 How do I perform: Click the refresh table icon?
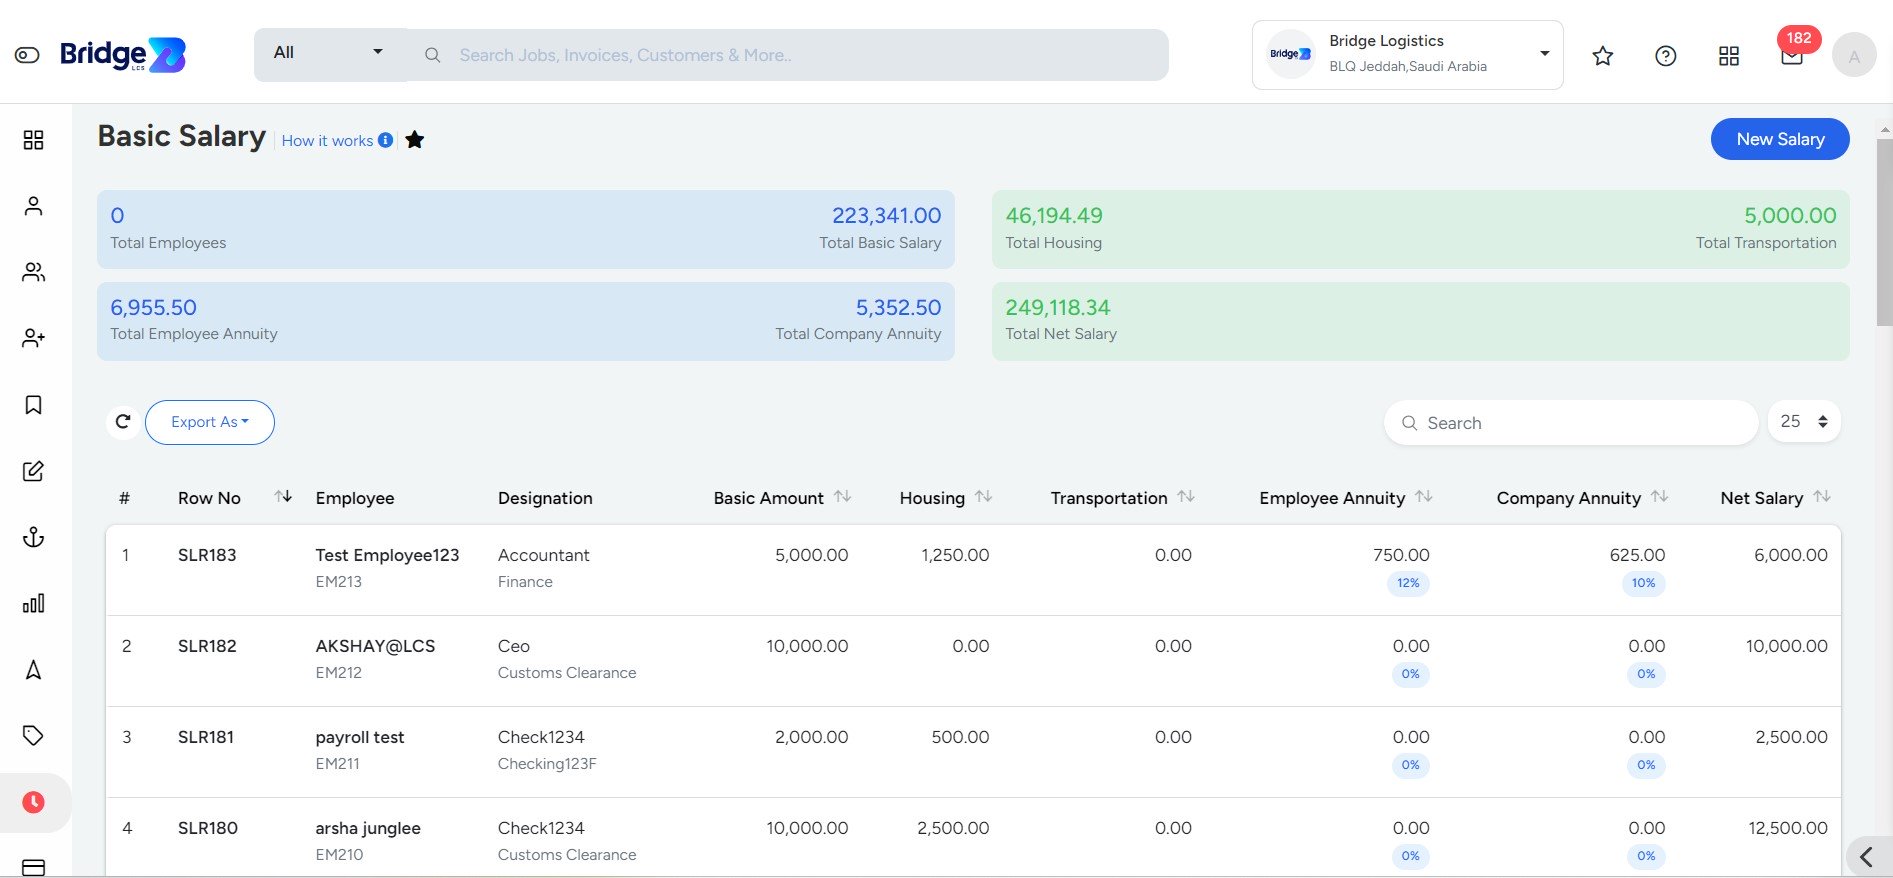[123, 422]
